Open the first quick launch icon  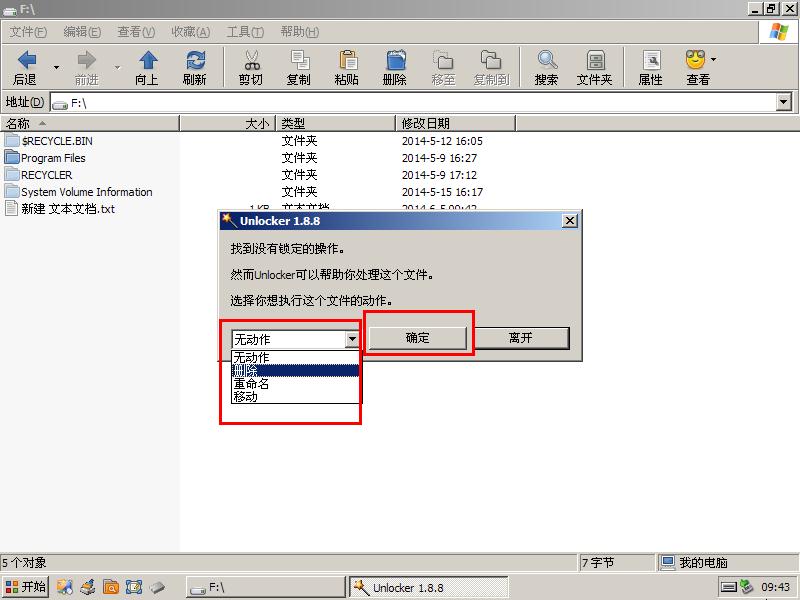pyautogui.click(x=64, y=587)
